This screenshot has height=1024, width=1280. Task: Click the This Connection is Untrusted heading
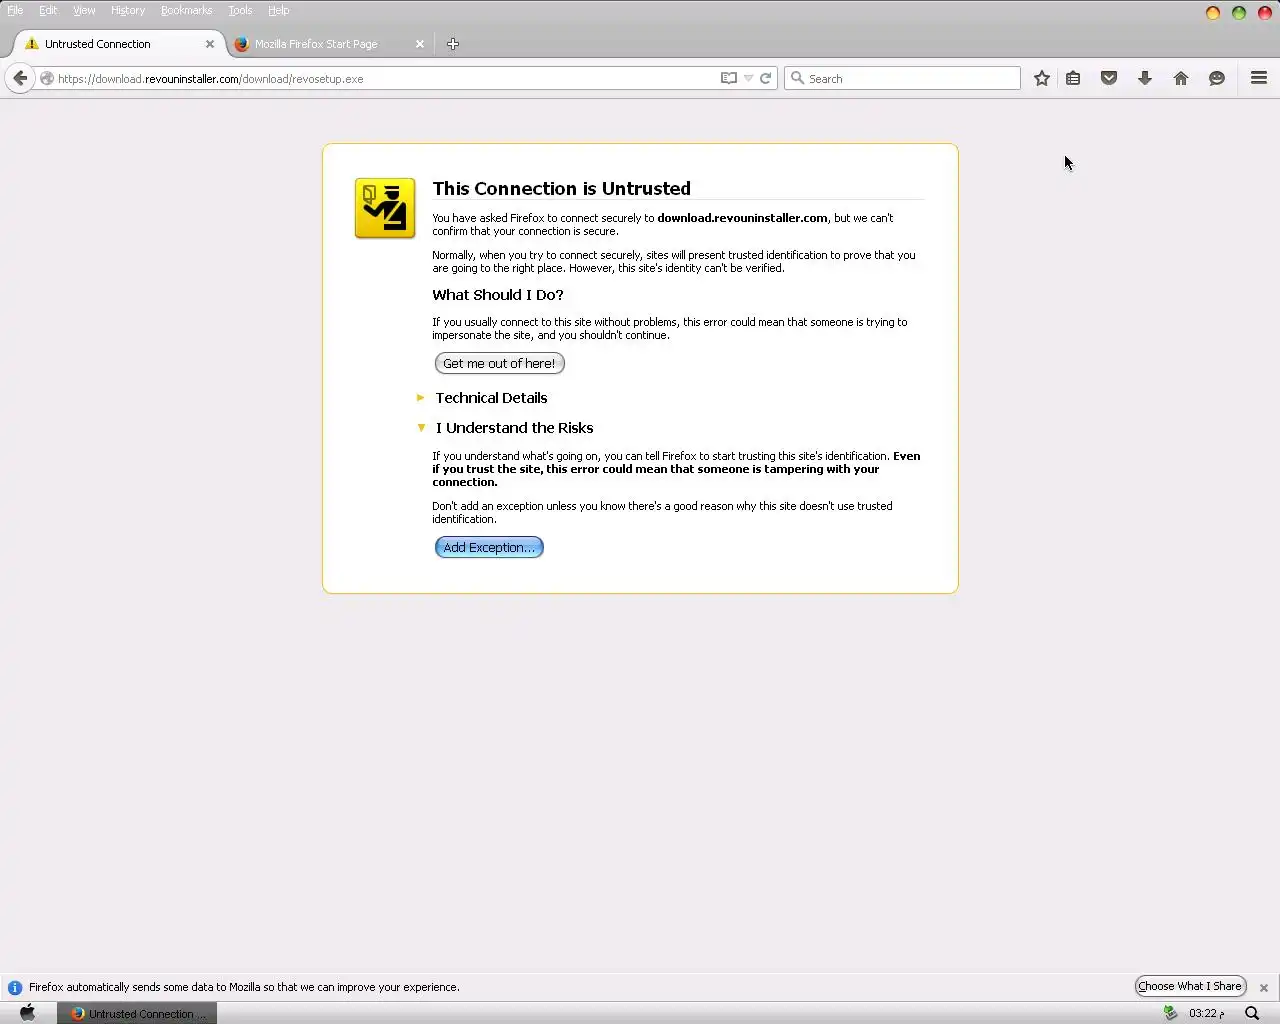[561, 188]
